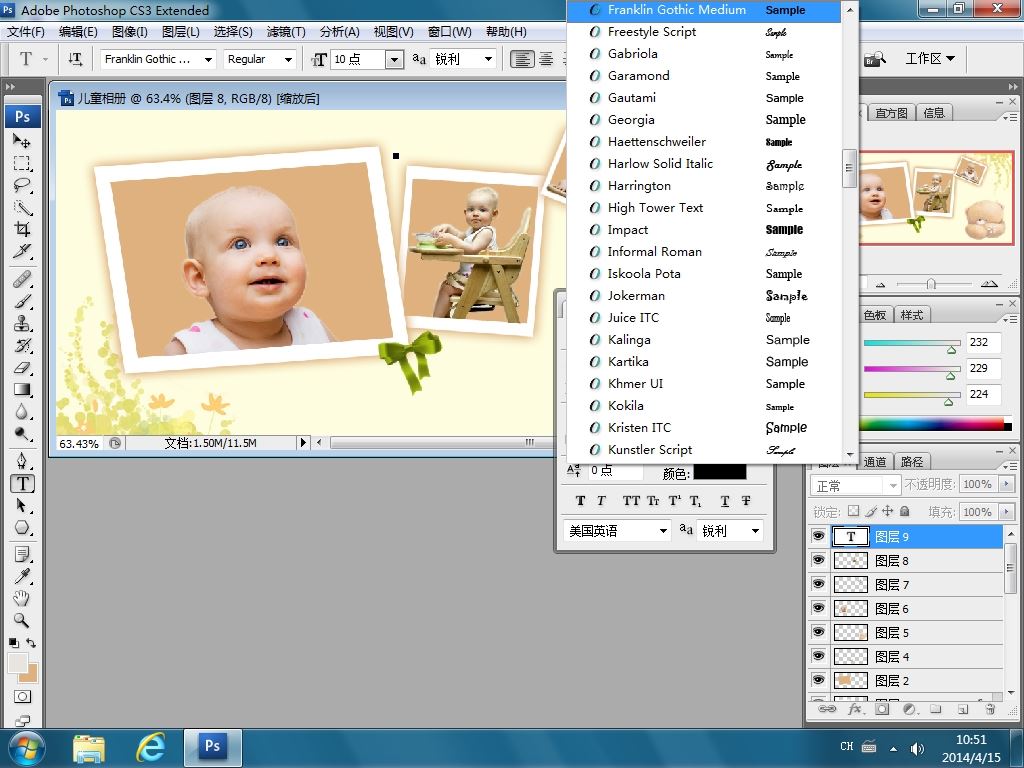The image size is (1024, 768).
Task: Switch to the 通道 tab
Action: point(875,462)
